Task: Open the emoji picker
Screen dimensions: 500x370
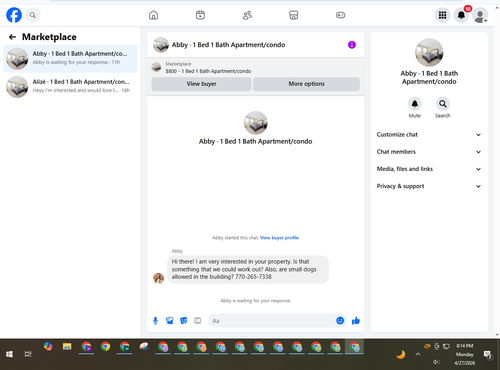Action: pos(340,321)
